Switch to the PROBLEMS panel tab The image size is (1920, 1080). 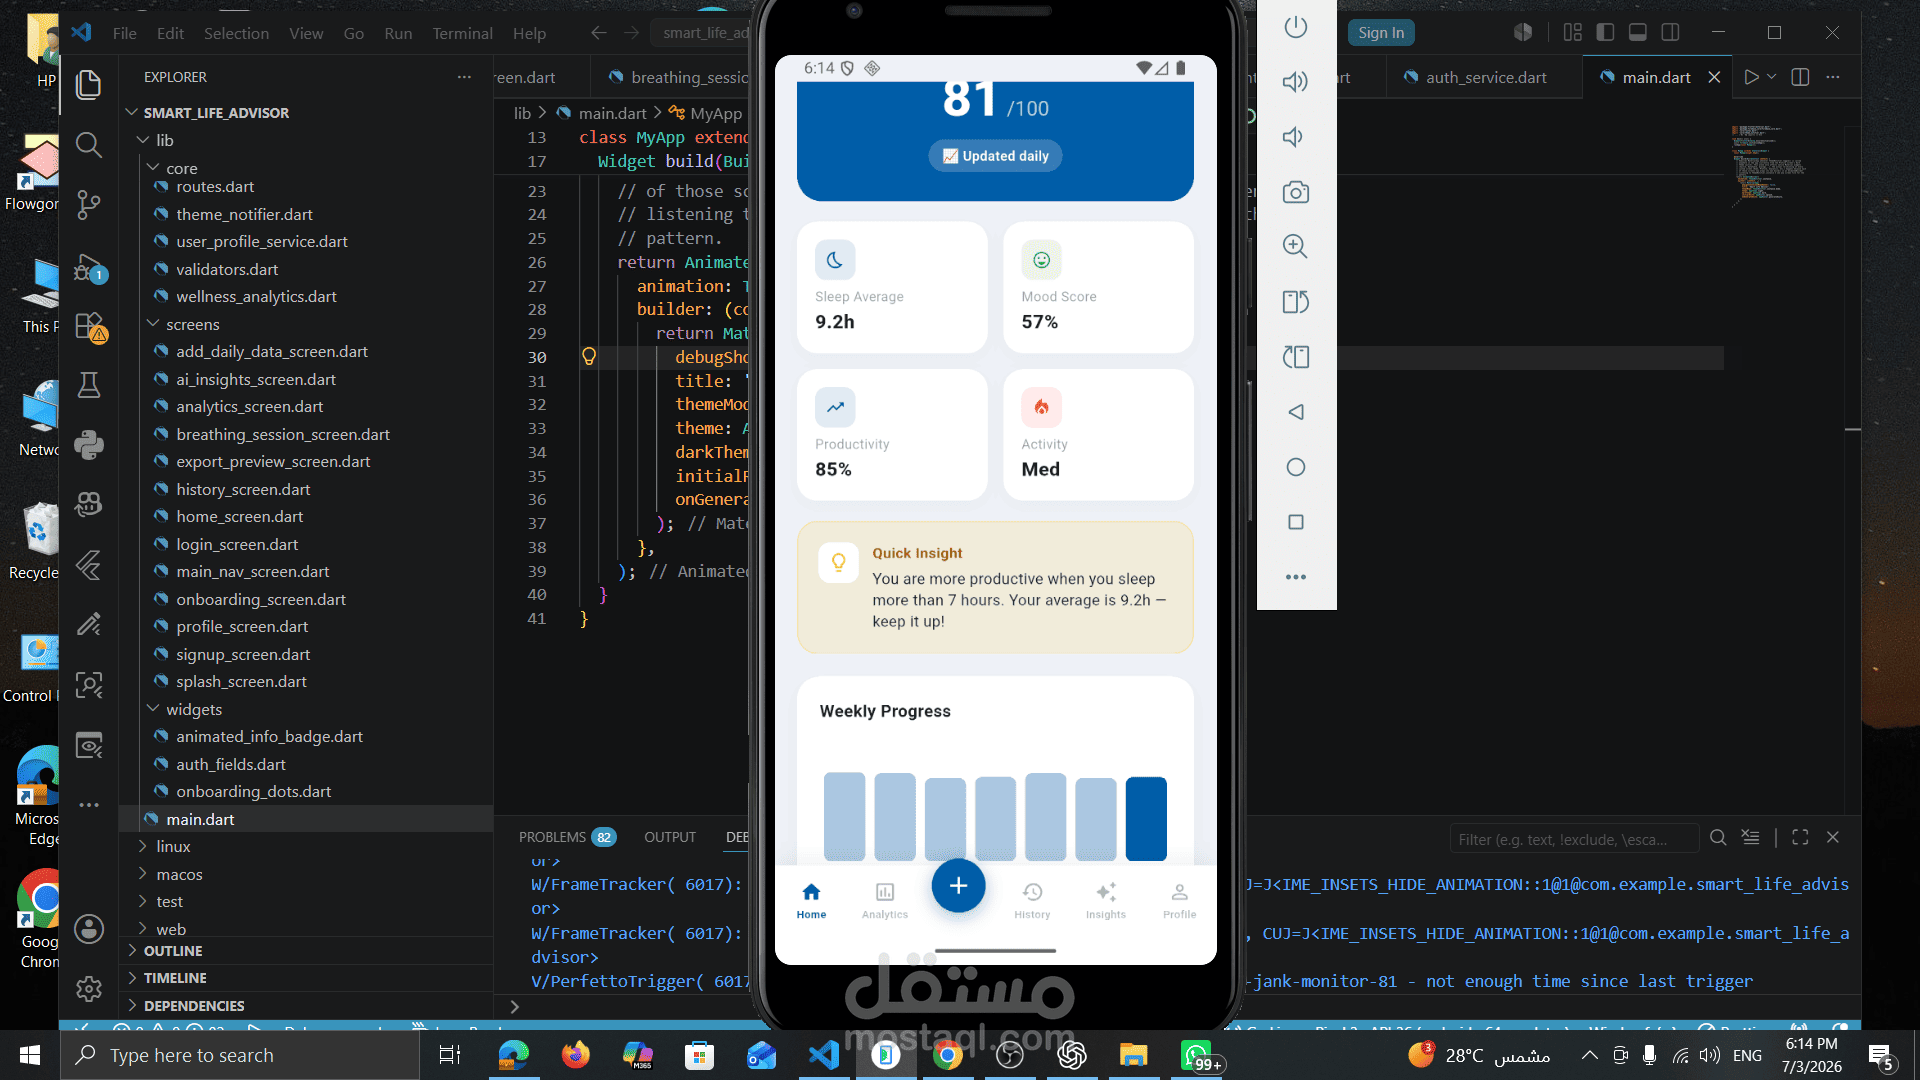click(x=567, y=837)
